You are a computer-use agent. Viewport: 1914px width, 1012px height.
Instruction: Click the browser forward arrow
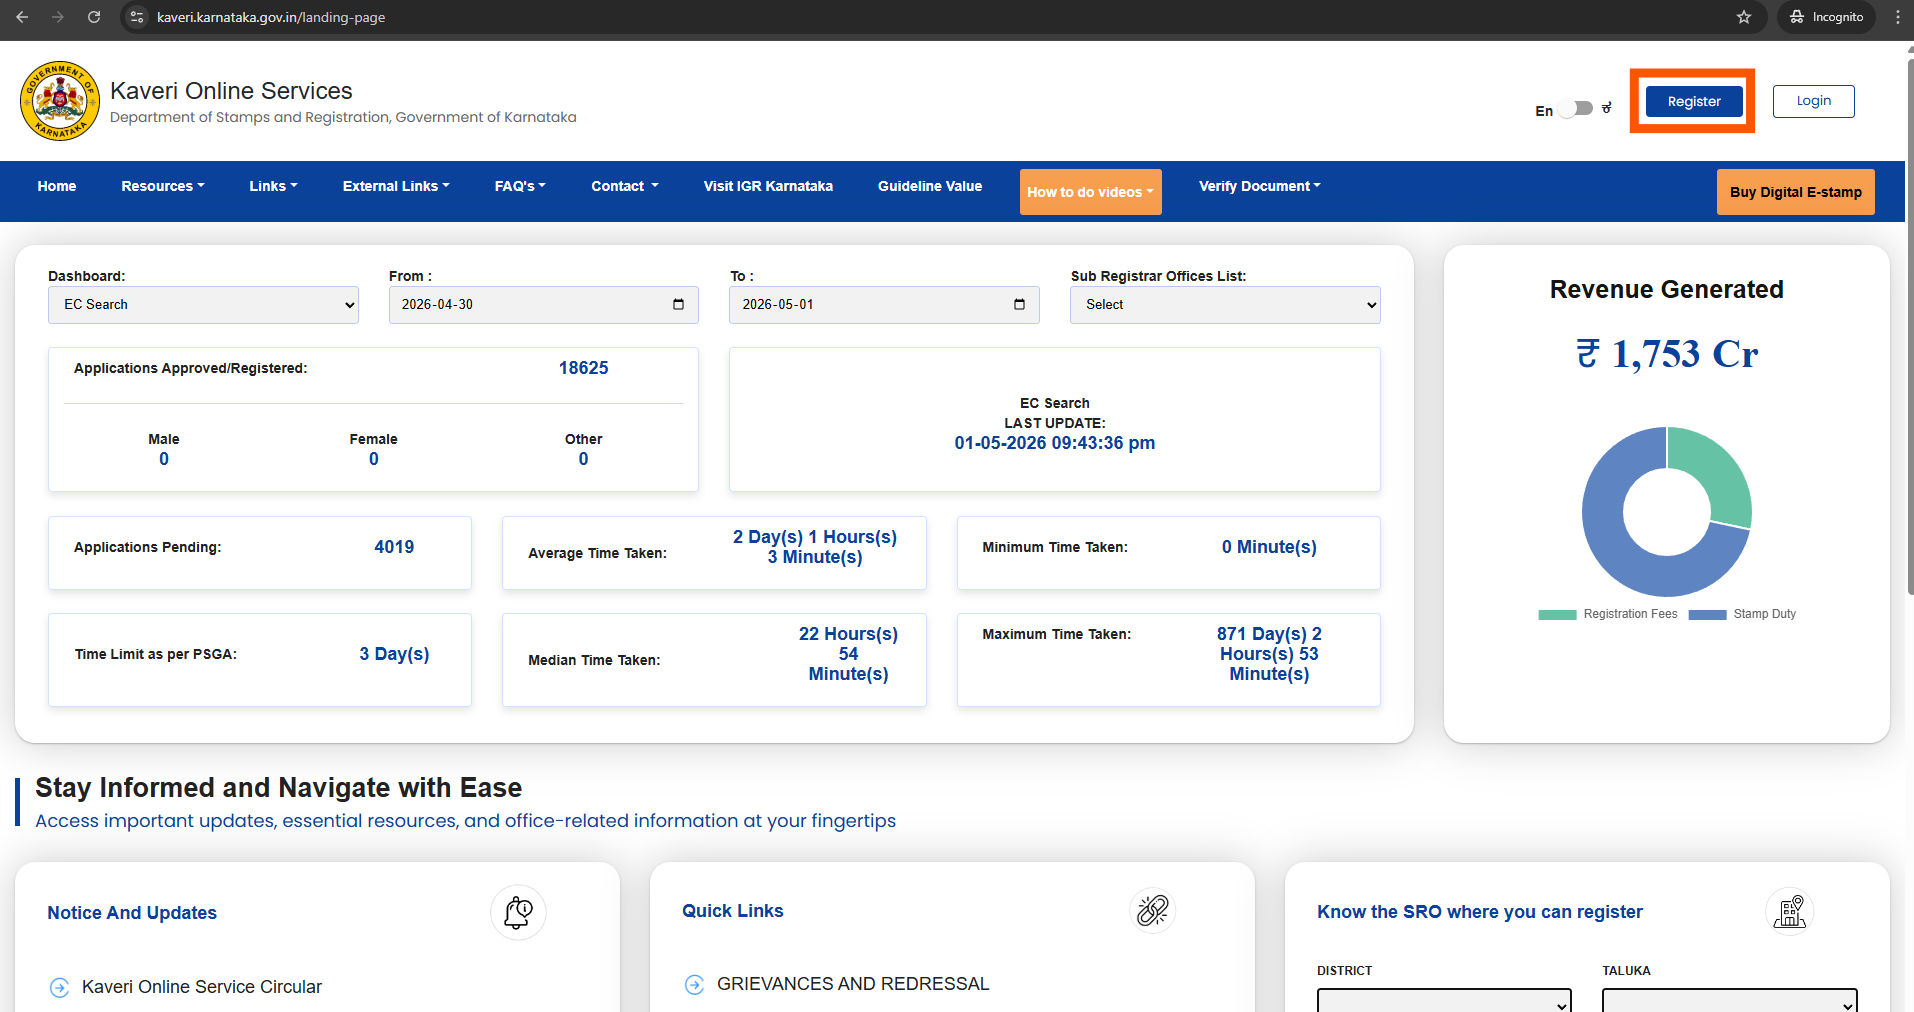point(57,17)
